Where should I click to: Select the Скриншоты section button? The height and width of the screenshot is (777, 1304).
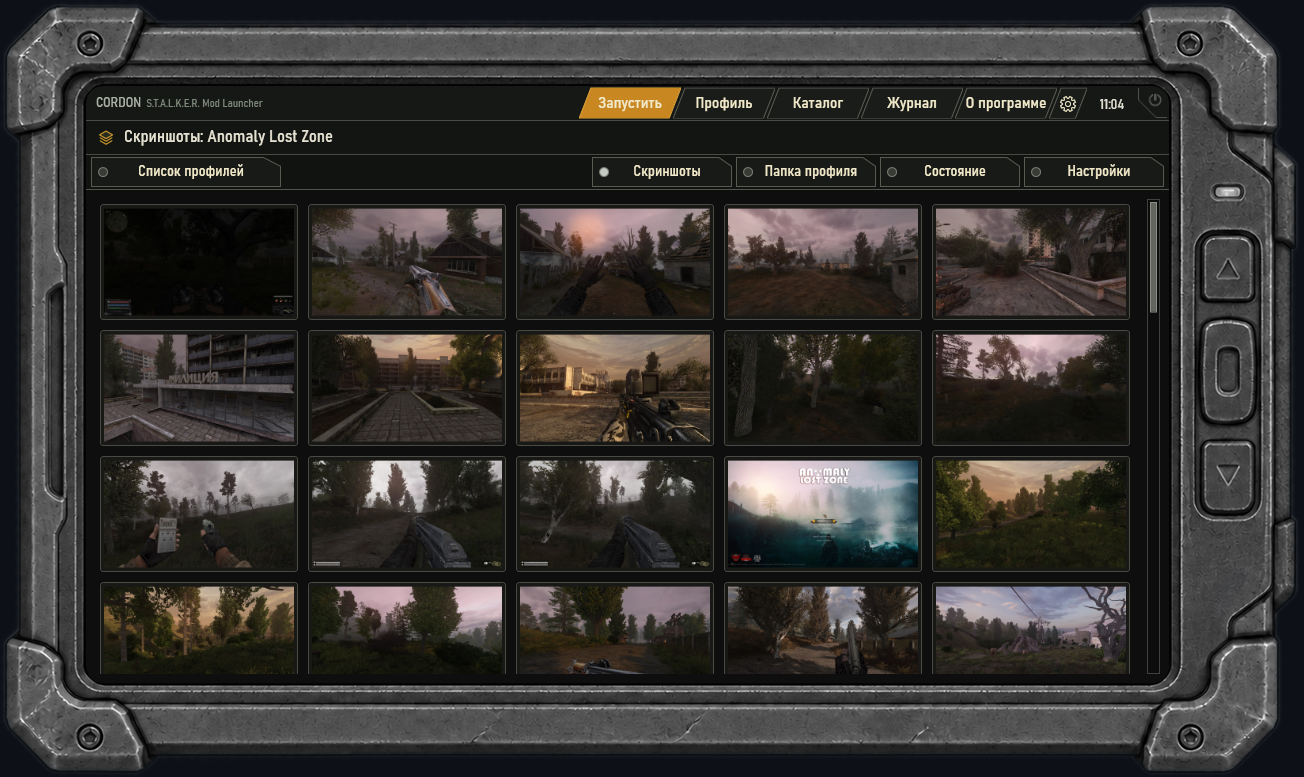(x=662, y=171)
